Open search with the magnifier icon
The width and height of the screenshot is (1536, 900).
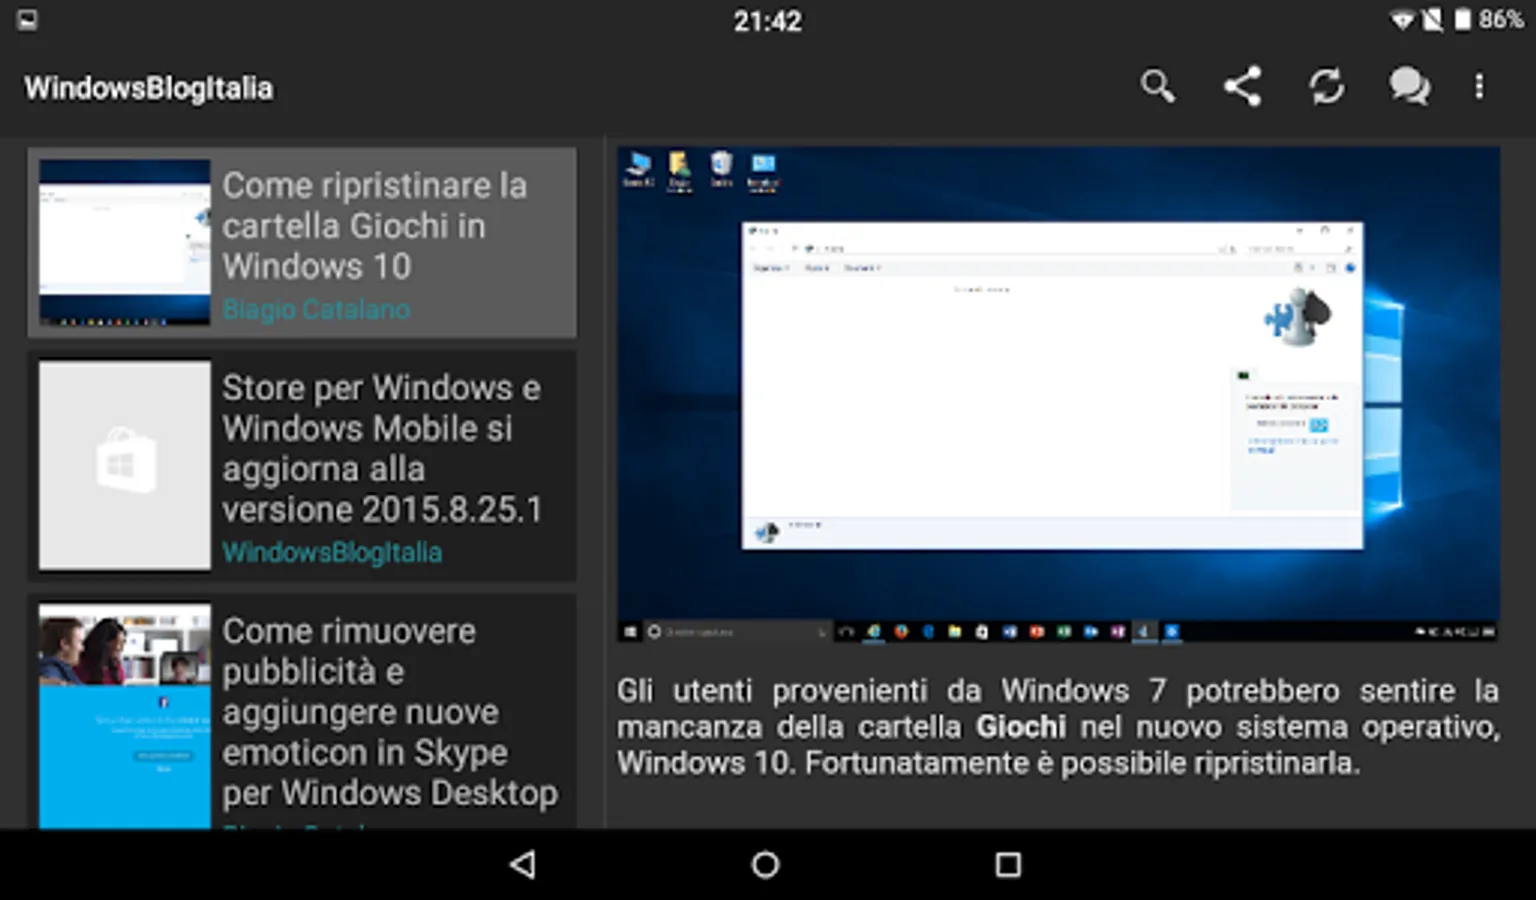(x=1157, y=87)
